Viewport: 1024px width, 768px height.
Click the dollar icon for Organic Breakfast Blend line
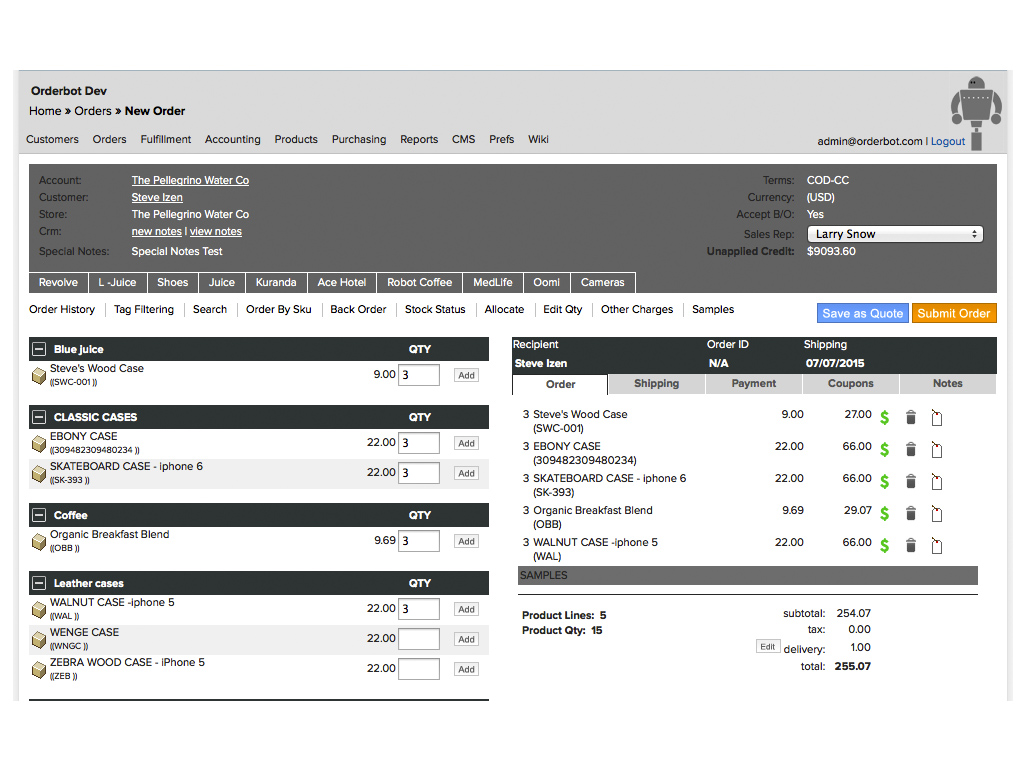(x=884, y=513)
